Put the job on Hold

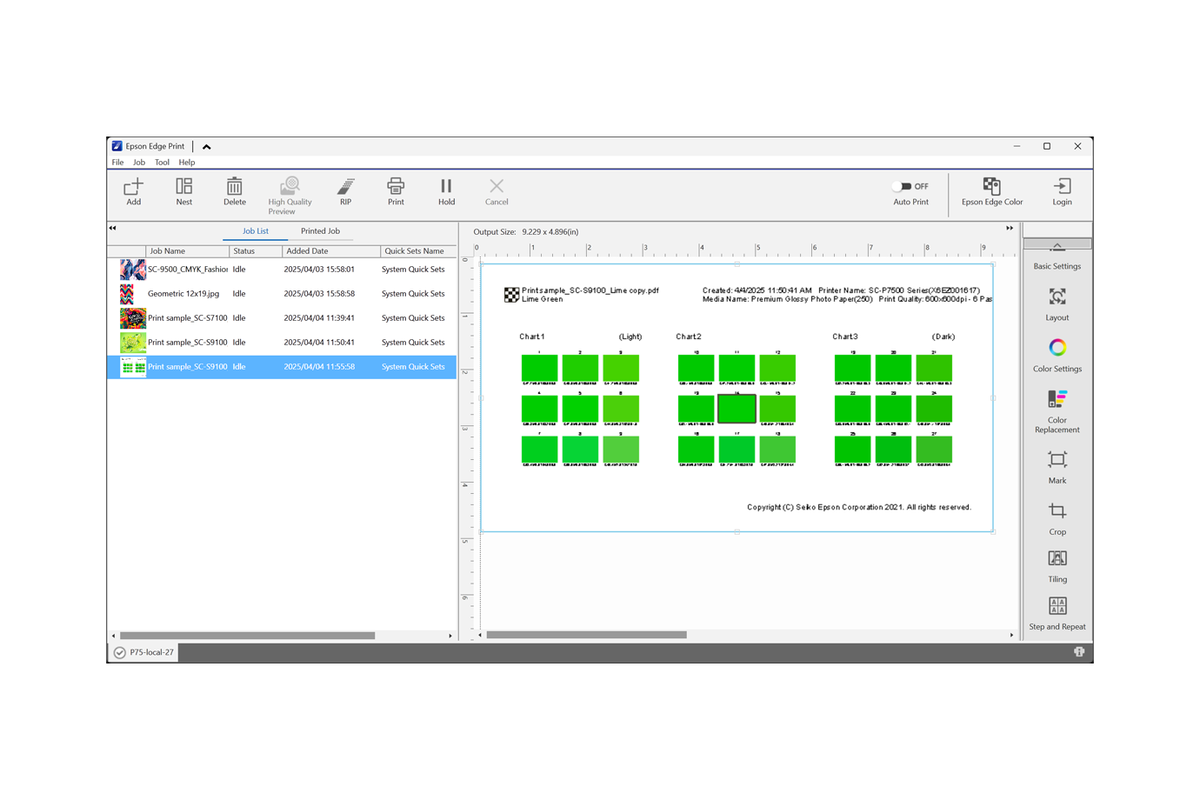(x=446, y=186)
